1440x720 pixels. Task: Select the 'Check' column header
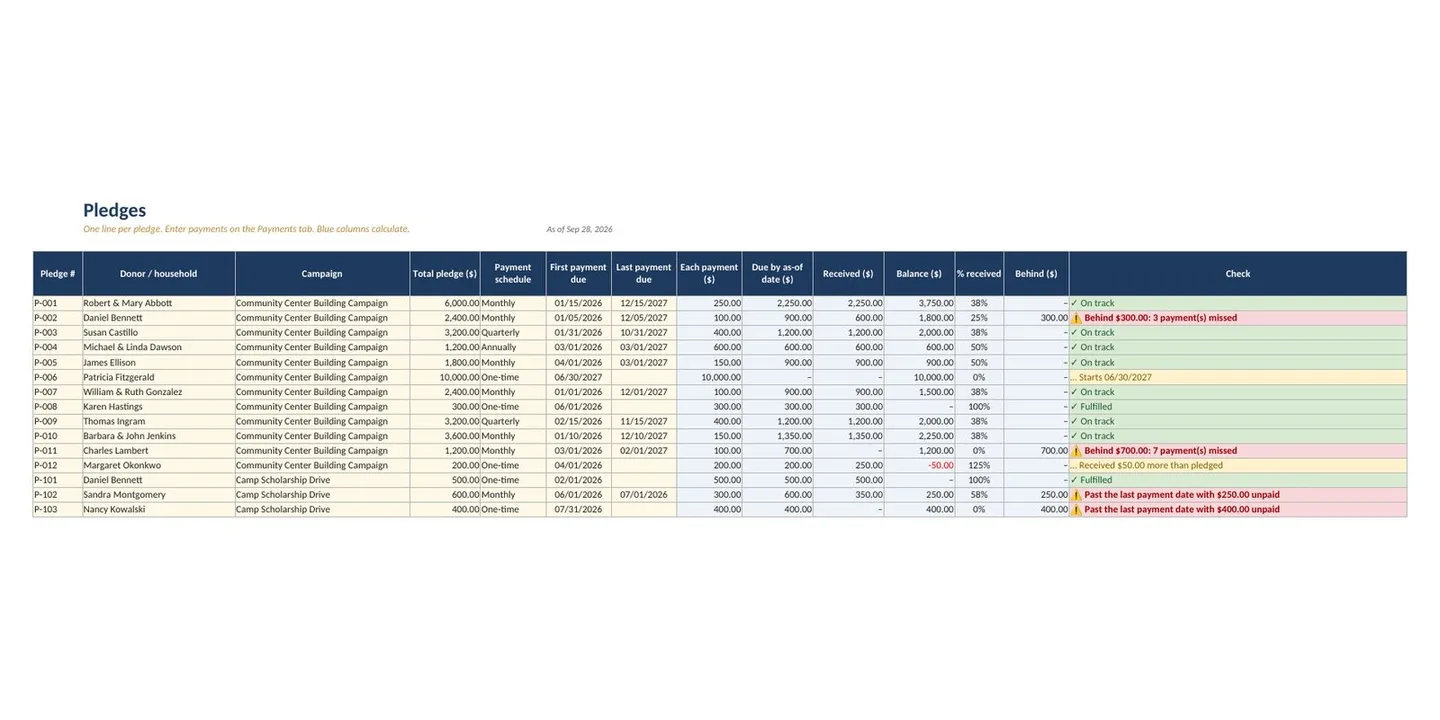pyautogui.click(x=1238, y=274)
